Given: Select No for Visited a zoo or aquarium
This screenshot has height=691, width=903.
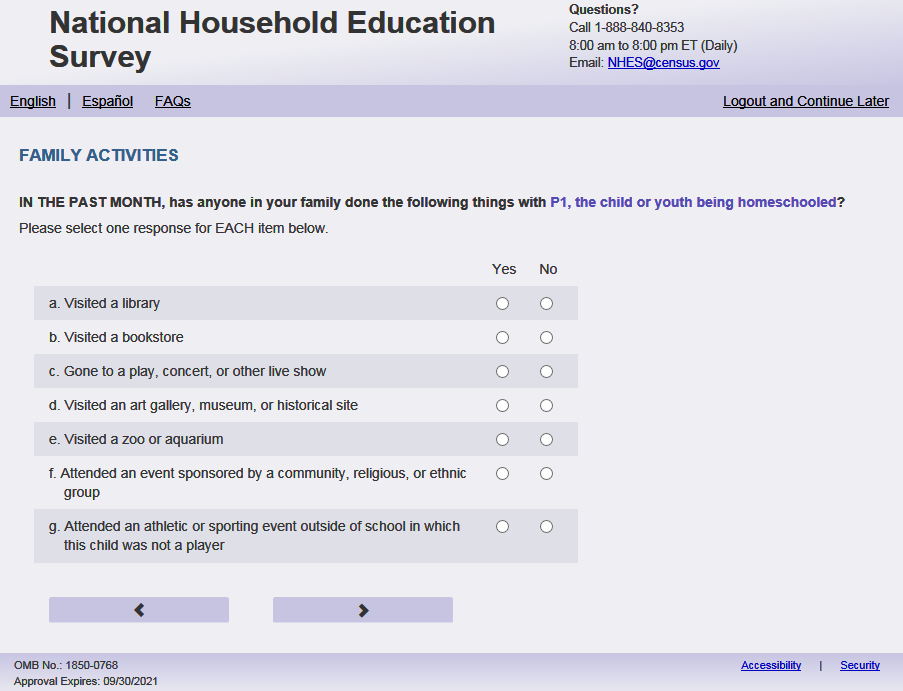Looking at the screenshot, I should click(x=546, y=440).
